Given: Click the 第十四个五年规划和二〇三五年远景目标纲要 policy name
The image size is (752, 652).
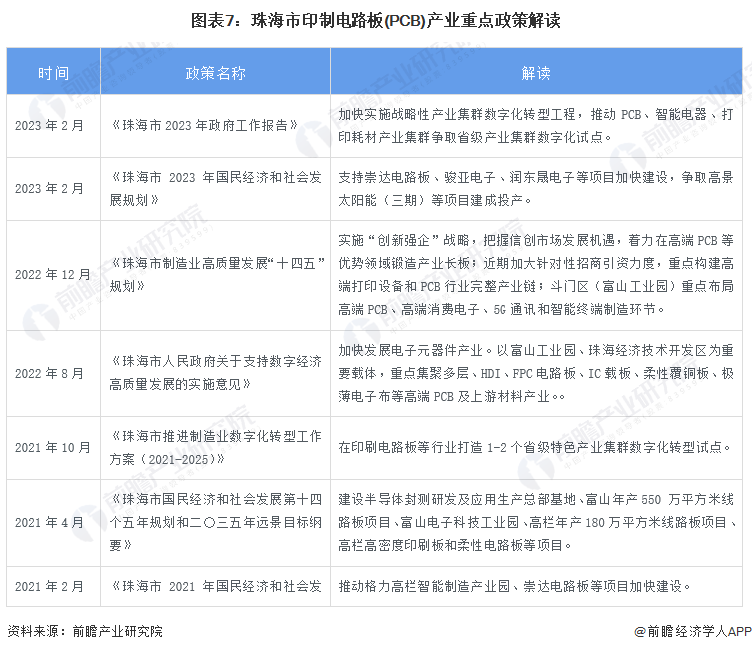Looking at the screenshot, I should [215, 522].
